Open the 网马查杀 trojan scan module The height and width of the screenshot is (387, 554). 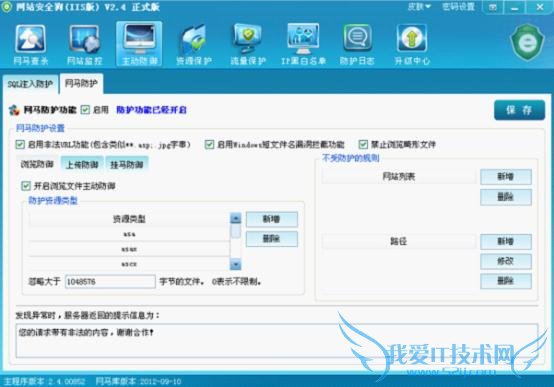point(30,44)
